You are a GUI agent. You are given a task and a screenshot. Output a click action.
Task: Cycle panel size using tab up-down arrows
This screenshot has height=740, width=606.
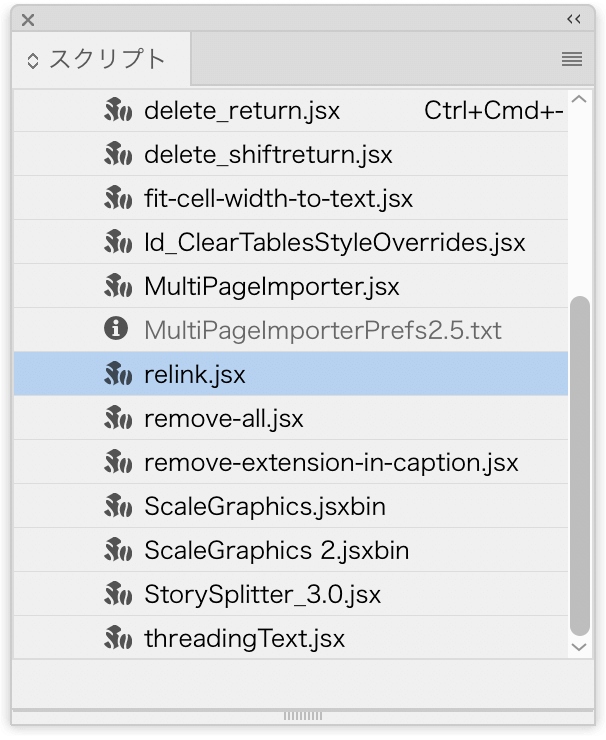33,60
